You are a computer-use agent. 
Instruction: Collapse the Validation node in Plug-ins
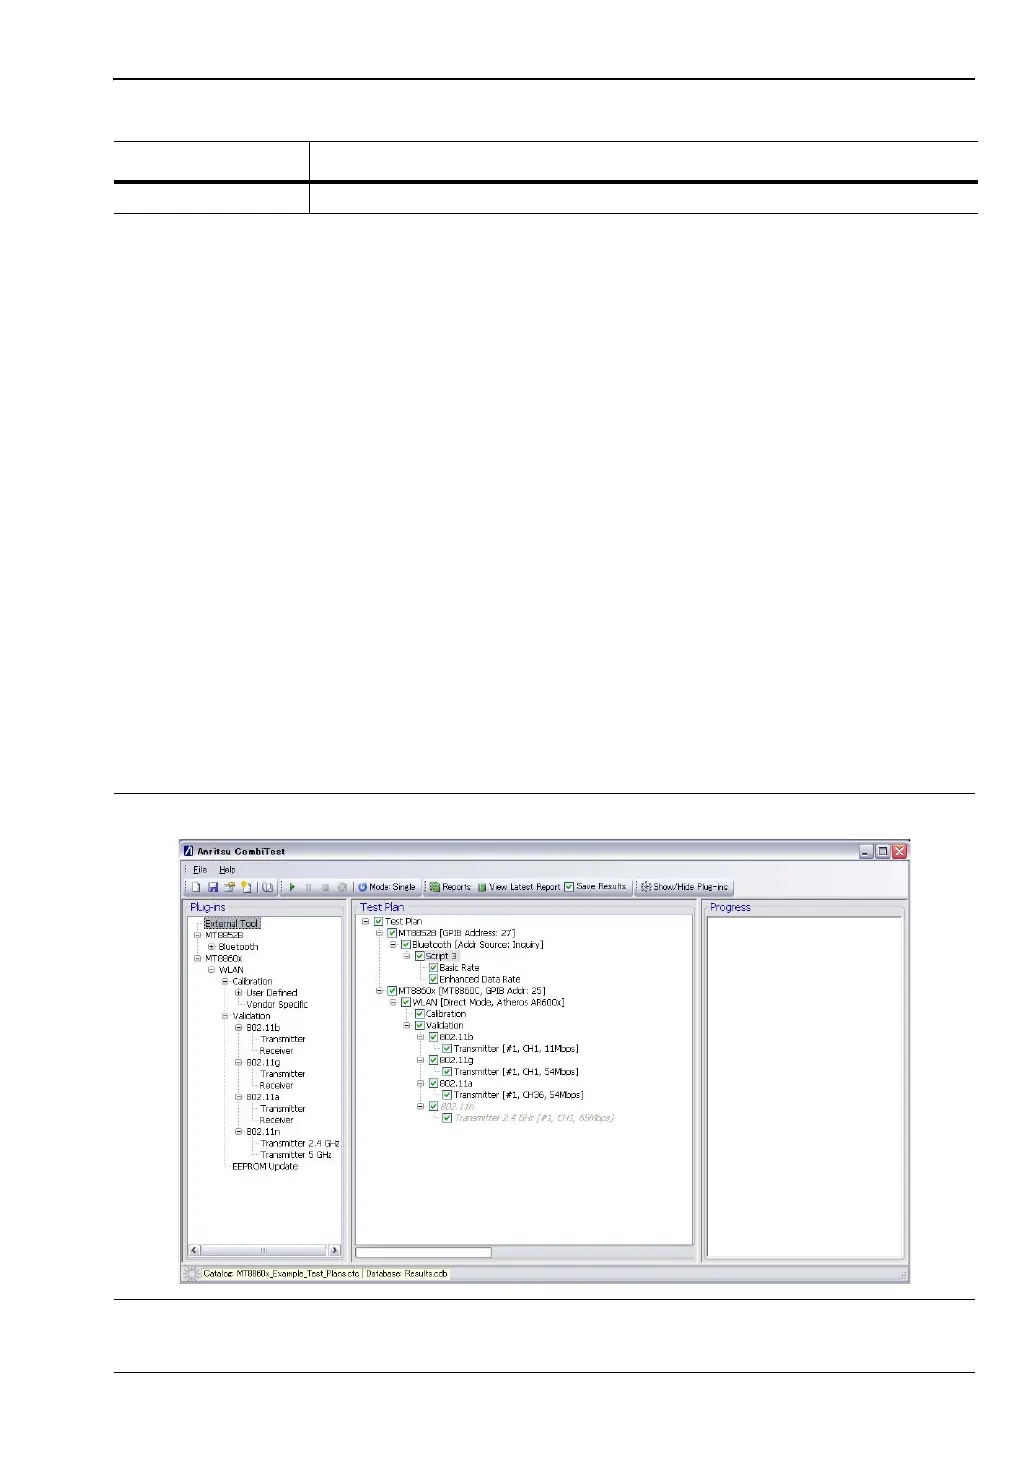tap(225, 1016)
